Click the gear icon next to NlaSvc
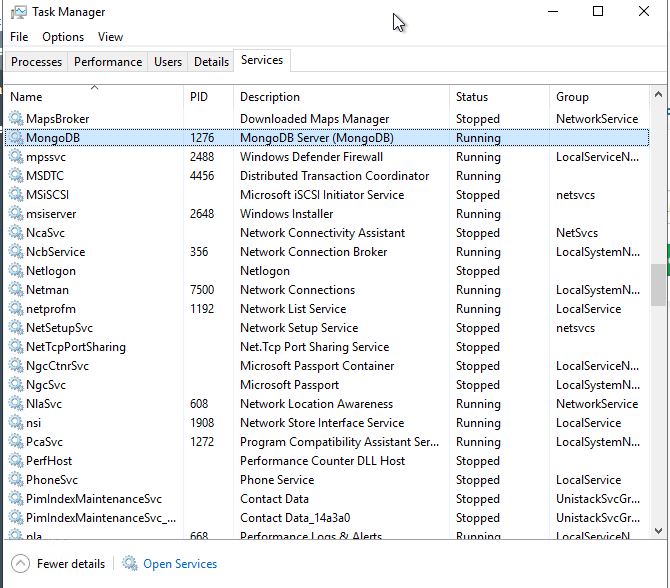The width and height of the screenshot is (670, 588). tap(16, 403)
